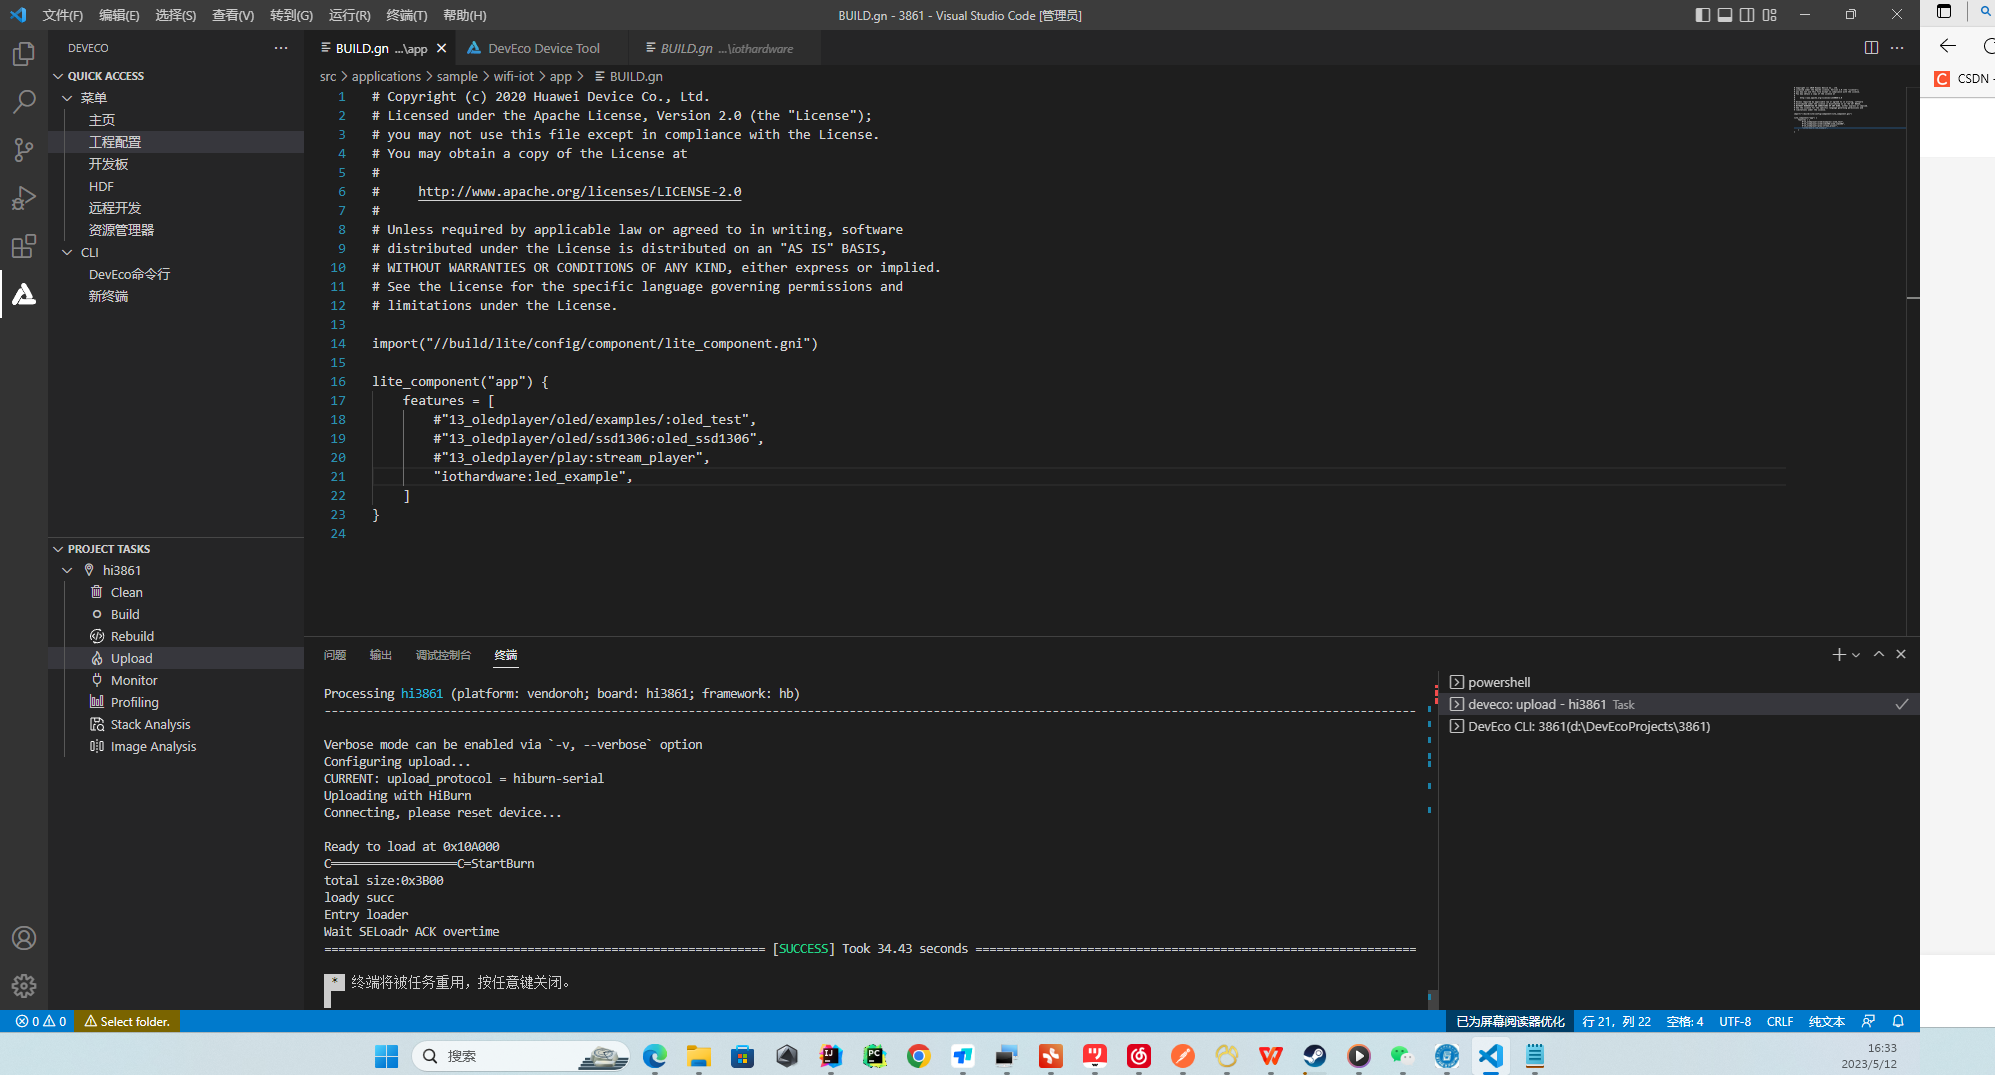The image size is (1995, 1075).
Task: Open the Stack Analysis task
Action: [150, 724]
